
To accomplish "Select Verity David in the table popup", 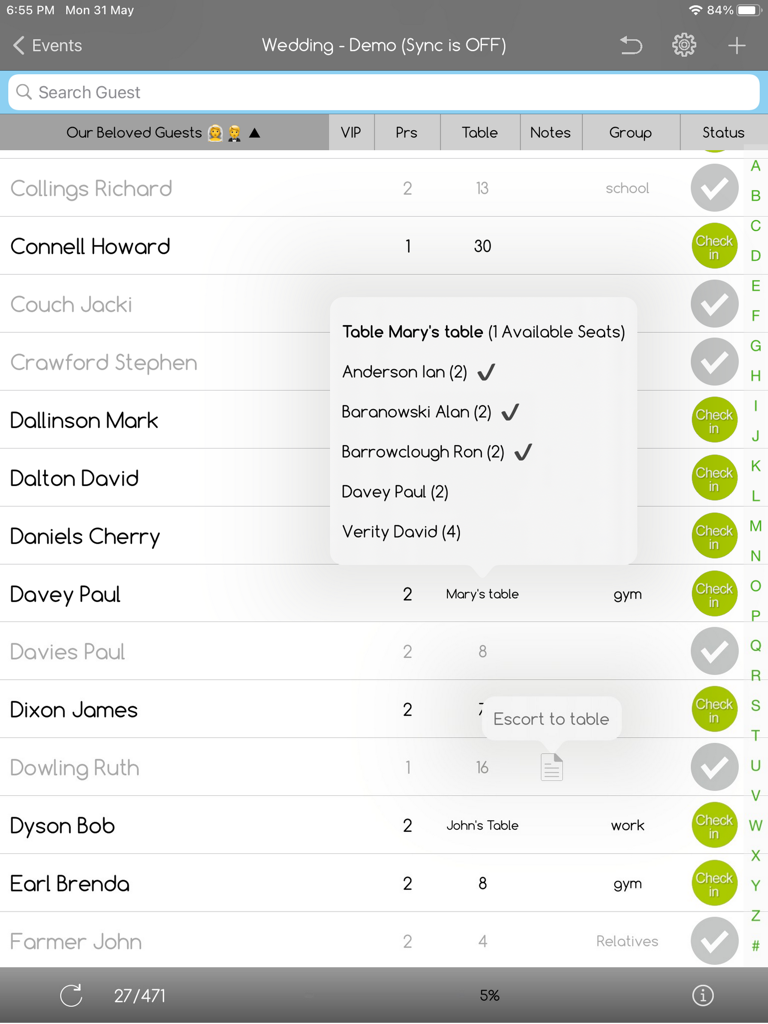I will tap(400, 531).
